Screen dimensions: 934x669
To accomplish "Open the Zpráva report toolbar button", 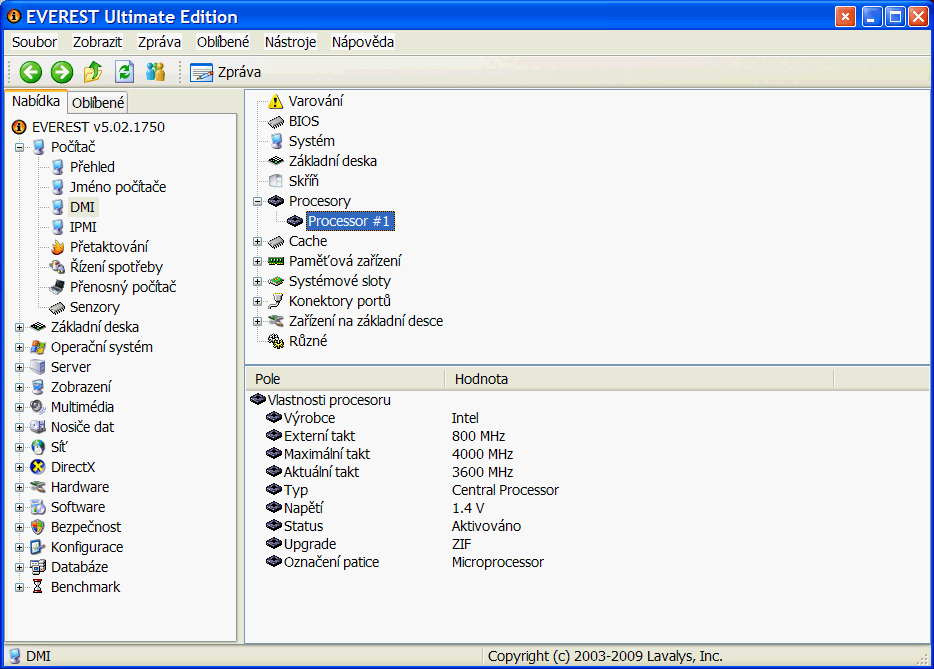I will [x=226, y=72].
